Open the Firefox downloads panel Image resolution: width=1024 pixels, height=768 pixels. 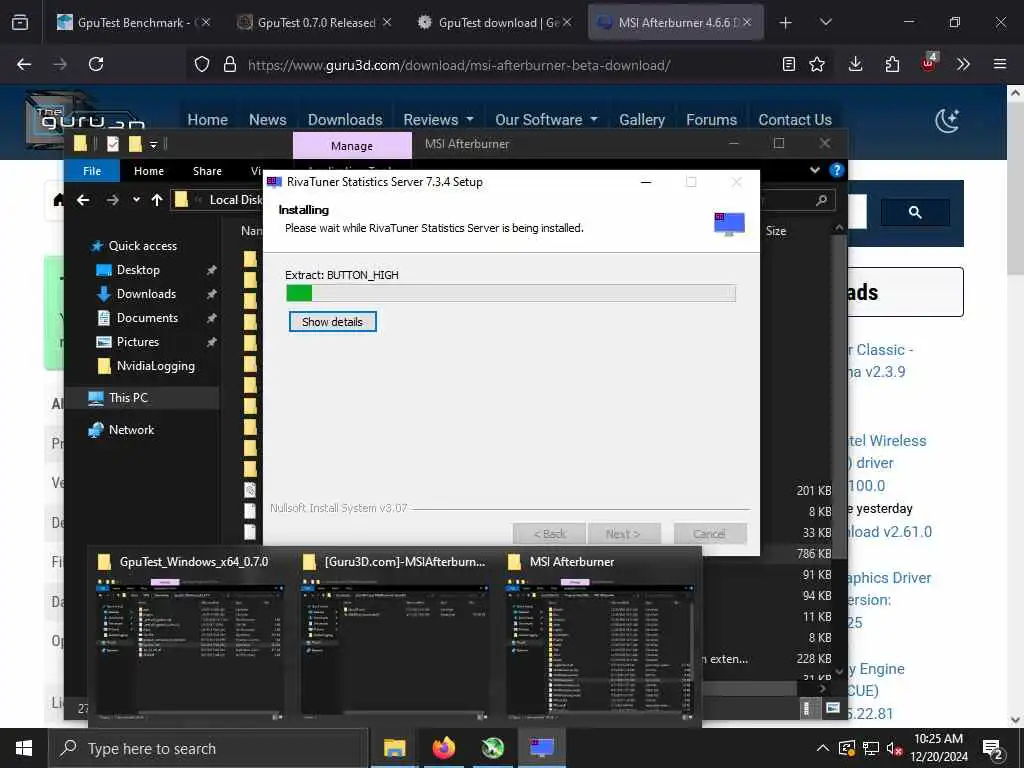pos(856,64)
